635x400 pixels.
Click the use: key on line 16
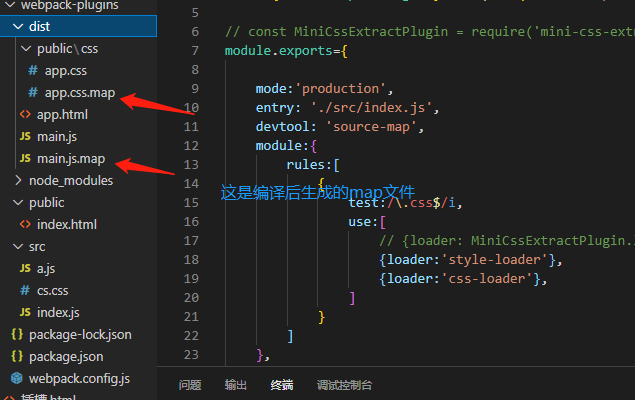point(363,222)
